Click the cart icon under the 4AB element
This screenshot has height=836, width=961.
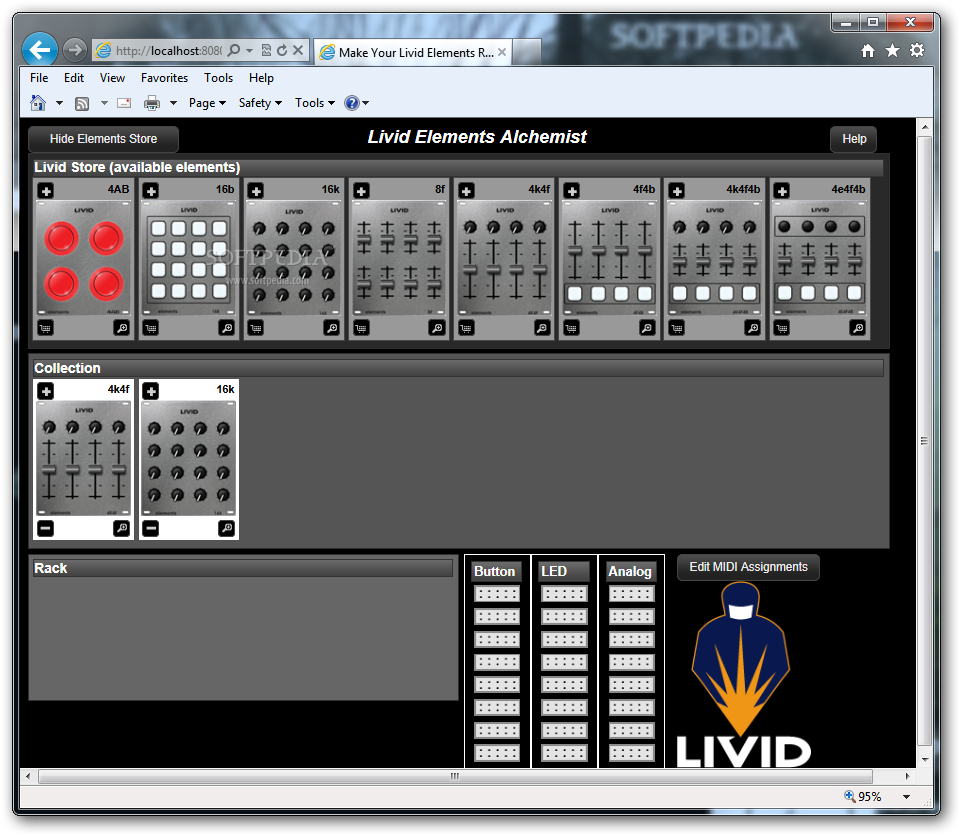[x=45, y=328]
